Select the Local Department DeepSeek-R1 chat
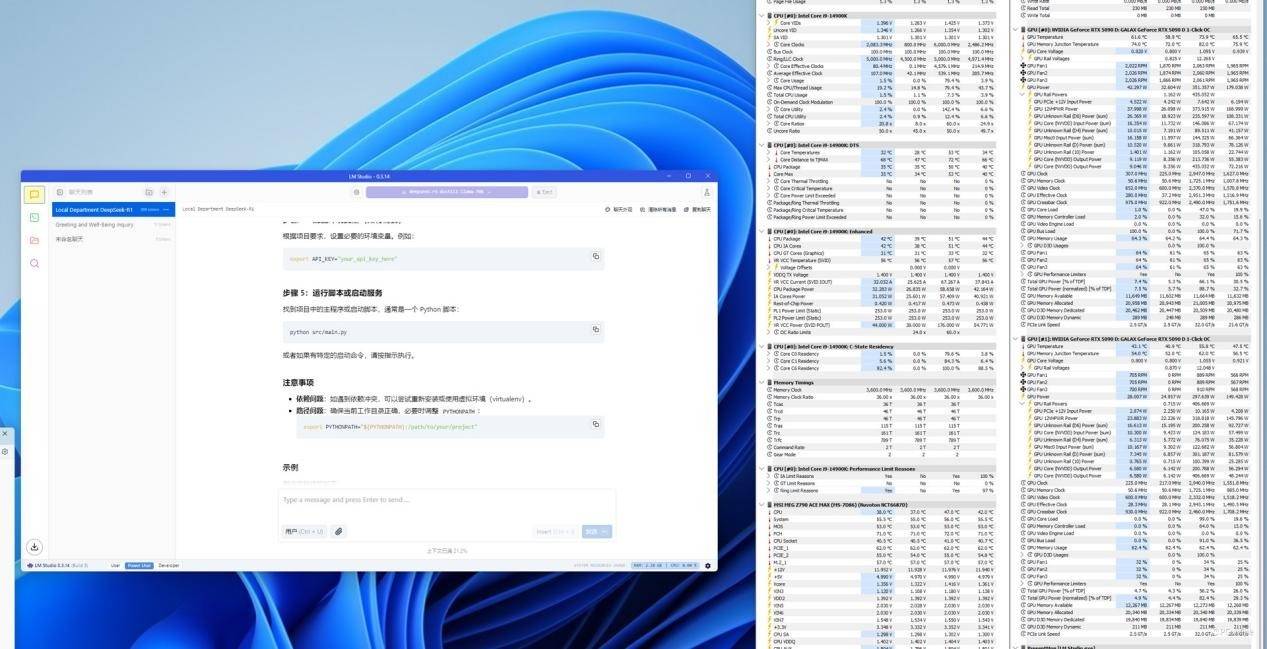 coord(95,210)
